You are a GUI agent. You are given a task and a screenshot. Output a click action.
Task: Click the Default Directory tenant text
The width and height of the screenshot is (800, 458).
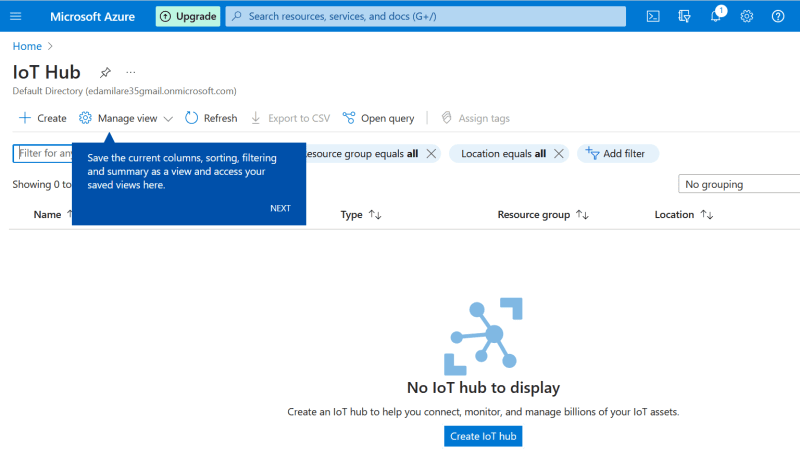pyautogui.click(x=124, y=91)
